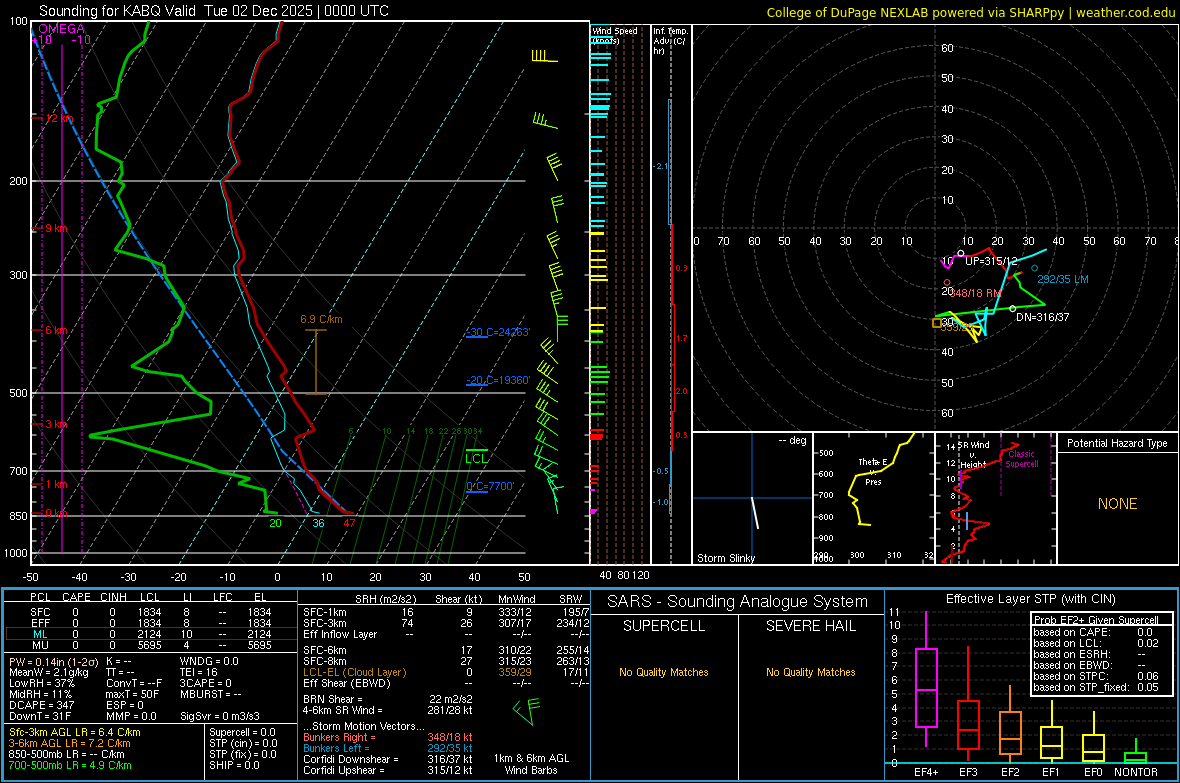Click the 348/18 RM hodograph label
This screenshot has width=1180, height=783.
[975, 293]
